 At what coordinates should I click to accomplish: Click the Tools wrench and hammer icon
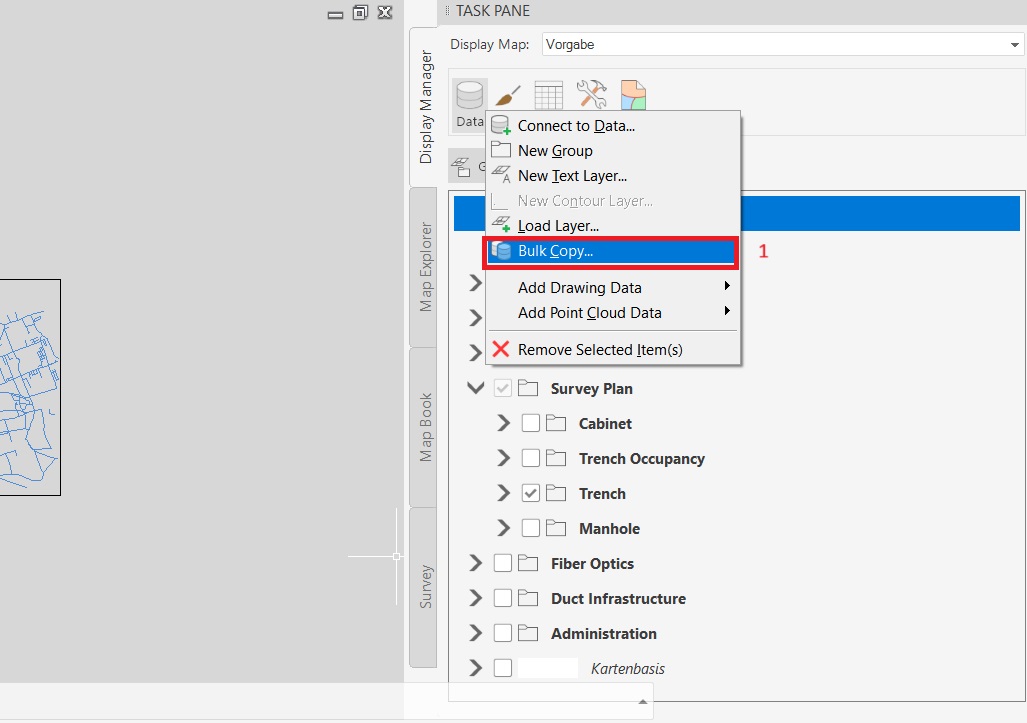pos(591,95)
